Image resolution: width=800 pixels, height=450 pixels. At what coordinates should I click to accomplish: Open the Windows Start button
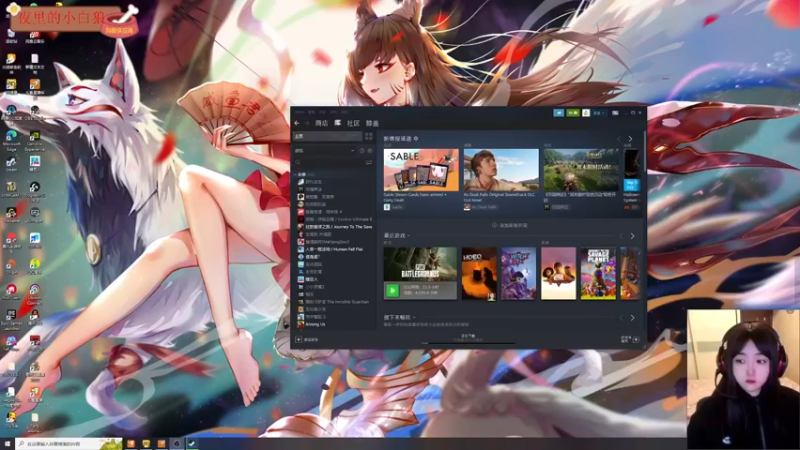pos(7,444)
